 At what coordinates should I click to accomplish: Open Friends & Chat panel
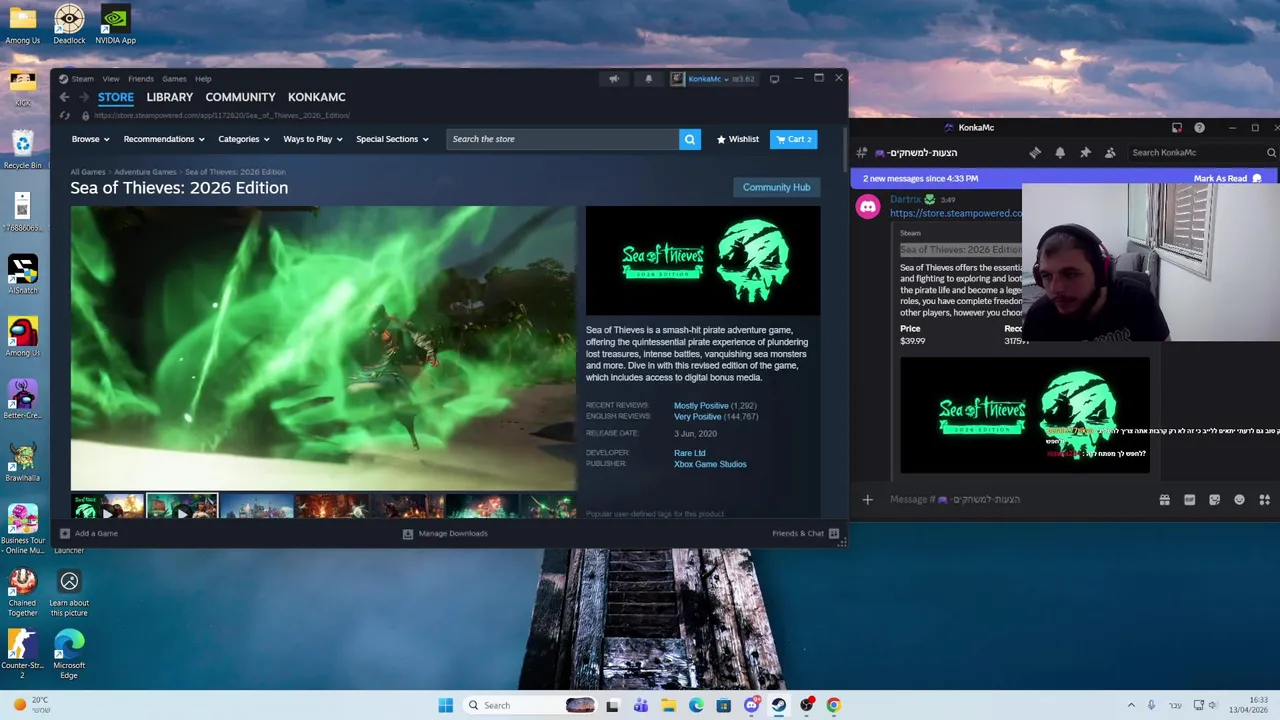[805, 533]
